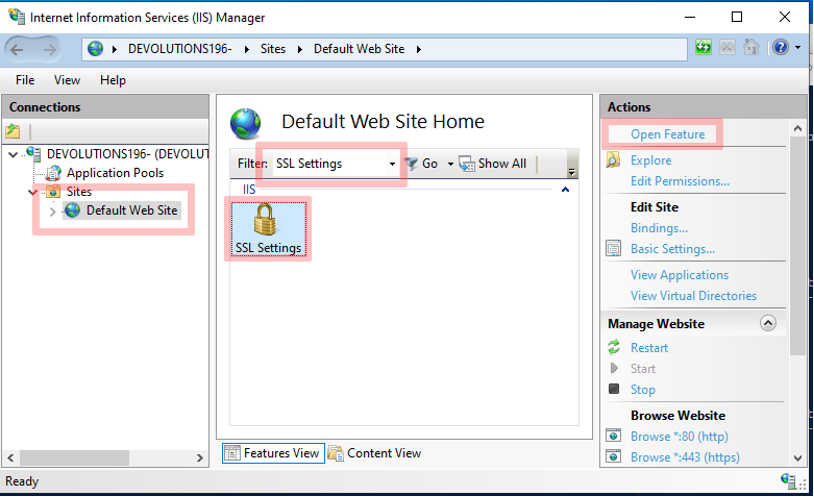
Task: Open the Bindings link
Action: coord(659,227)
